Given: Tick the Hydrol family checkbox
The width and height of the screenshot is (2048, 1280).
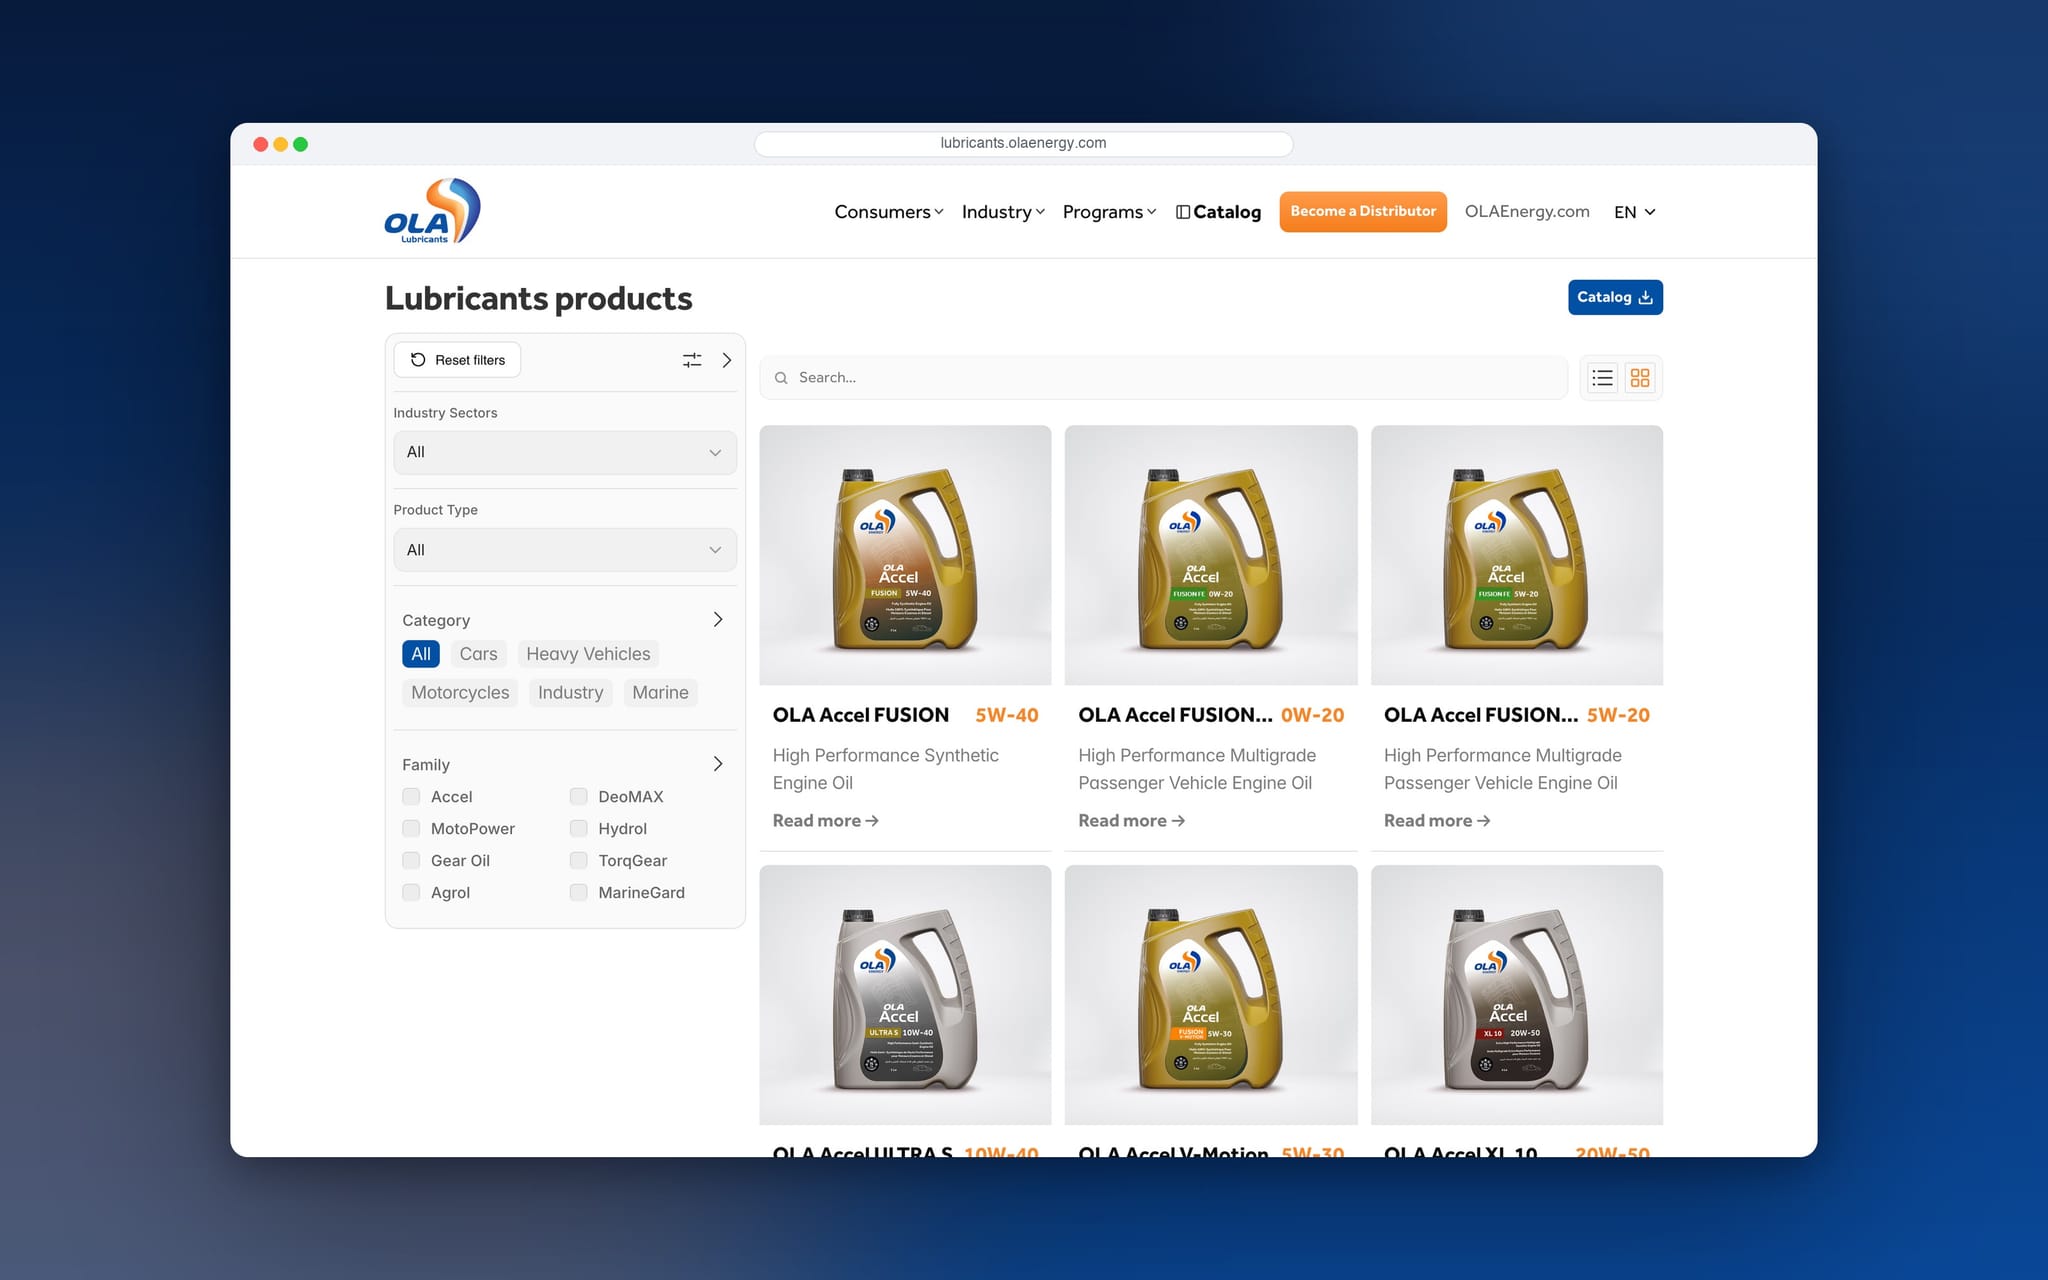Looking at the screenshot, I should [x=578, y=828].
